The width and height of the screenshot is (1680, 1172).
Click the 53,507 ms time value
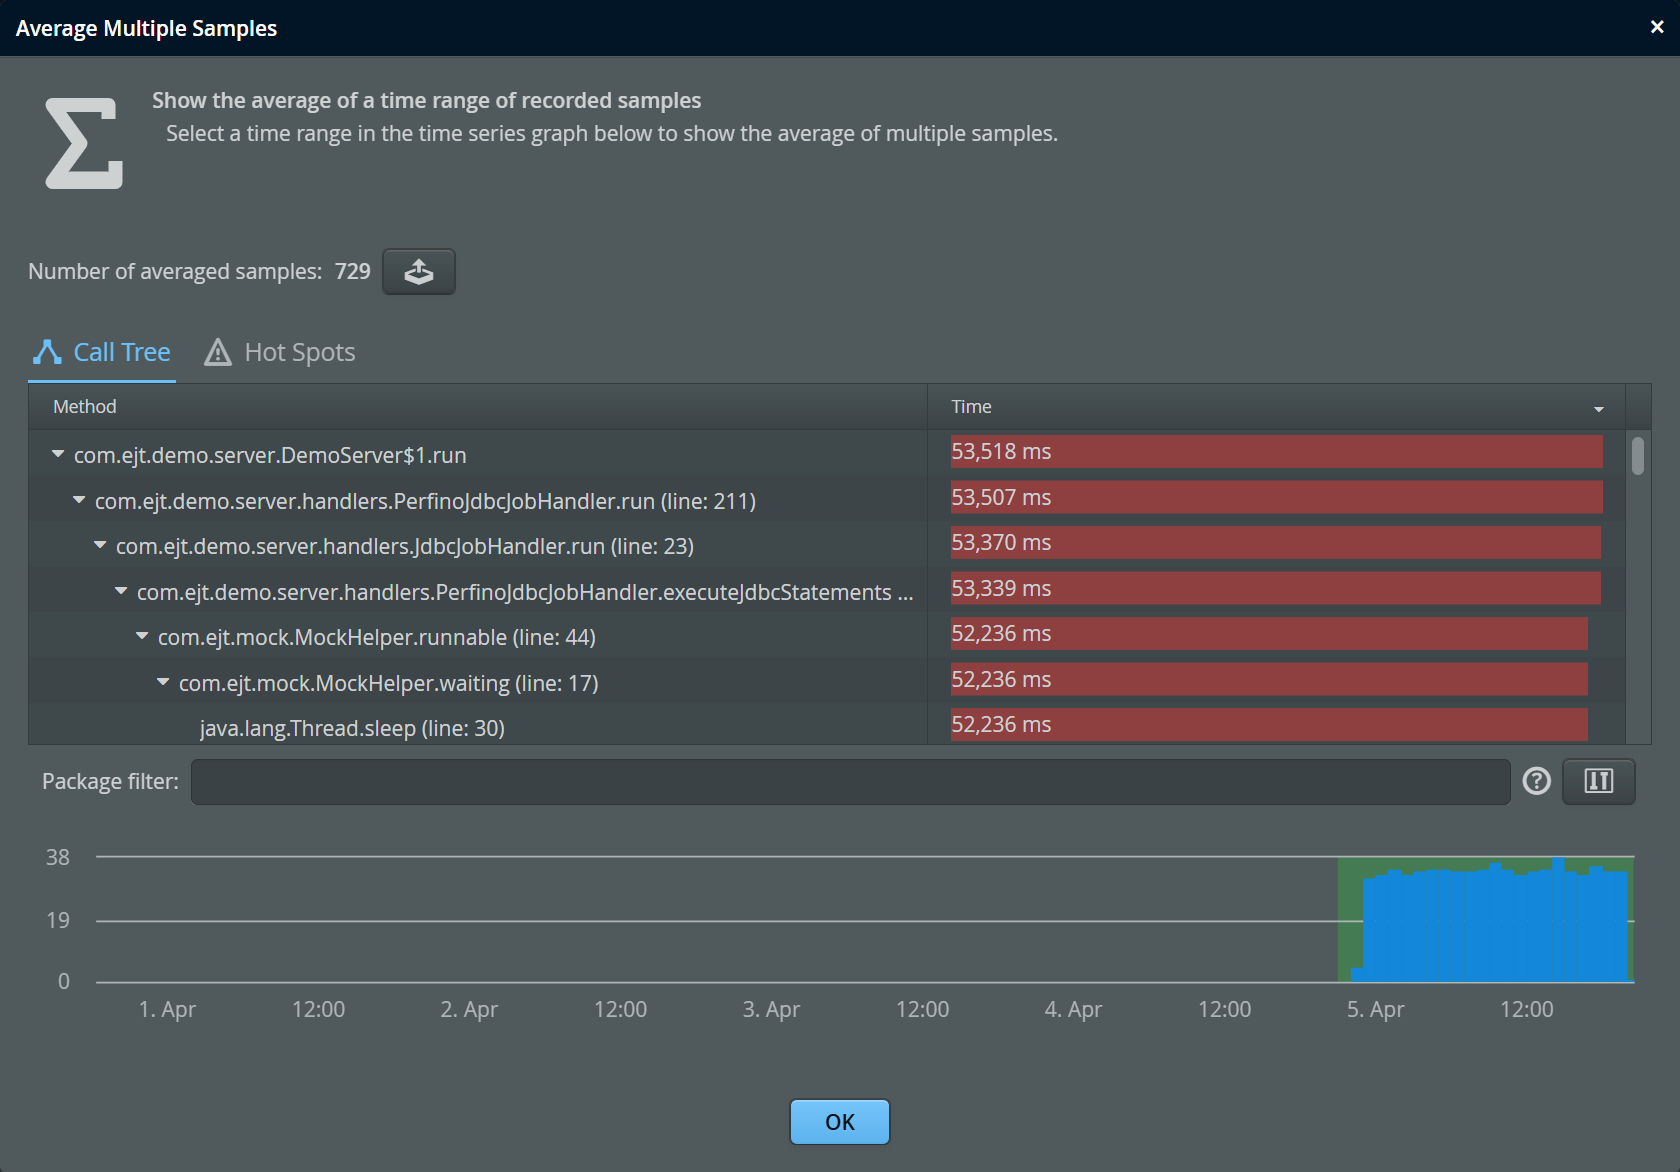pos(1001,497)
